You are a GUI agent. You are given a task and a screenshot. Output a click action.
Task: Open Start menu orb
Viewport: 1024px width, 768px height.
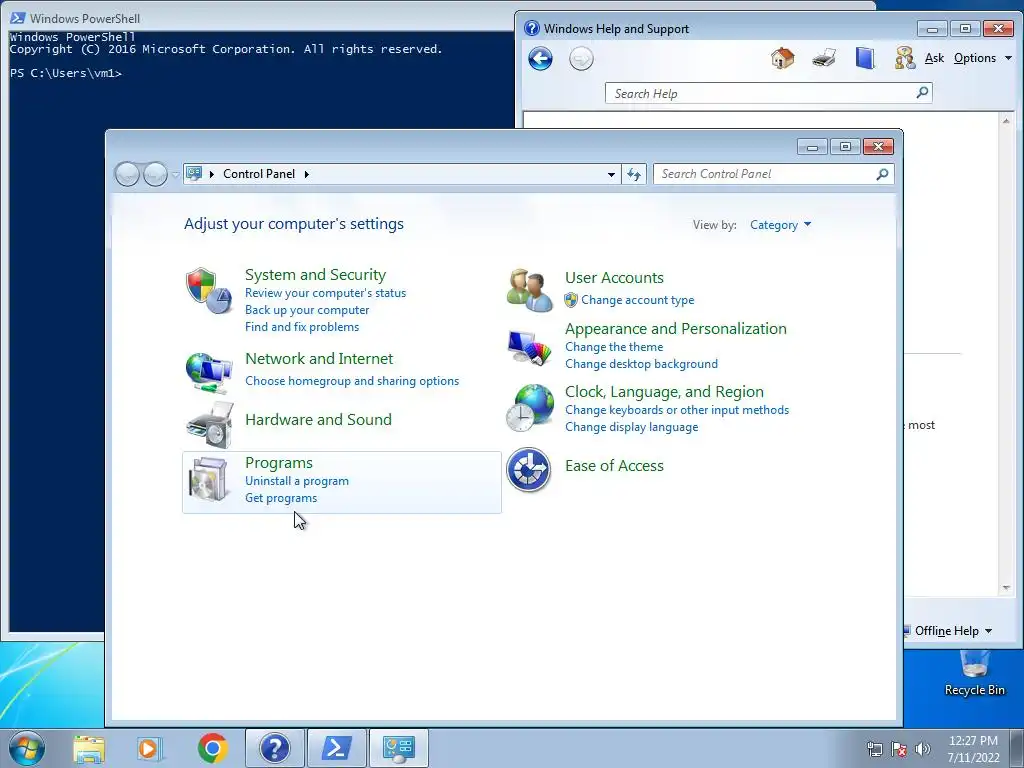click(x=27, y=748)
